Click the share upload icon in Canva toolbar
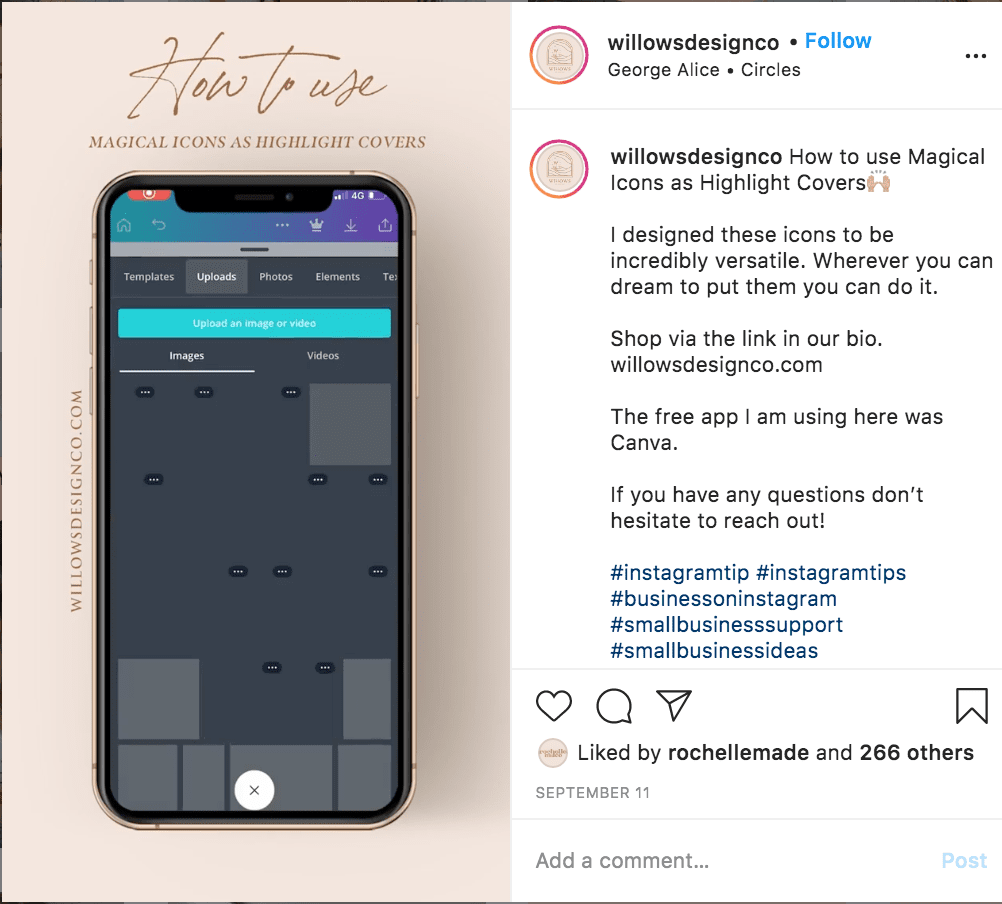The width and height of the screenshot is (1002, 904). pos(385,225)
